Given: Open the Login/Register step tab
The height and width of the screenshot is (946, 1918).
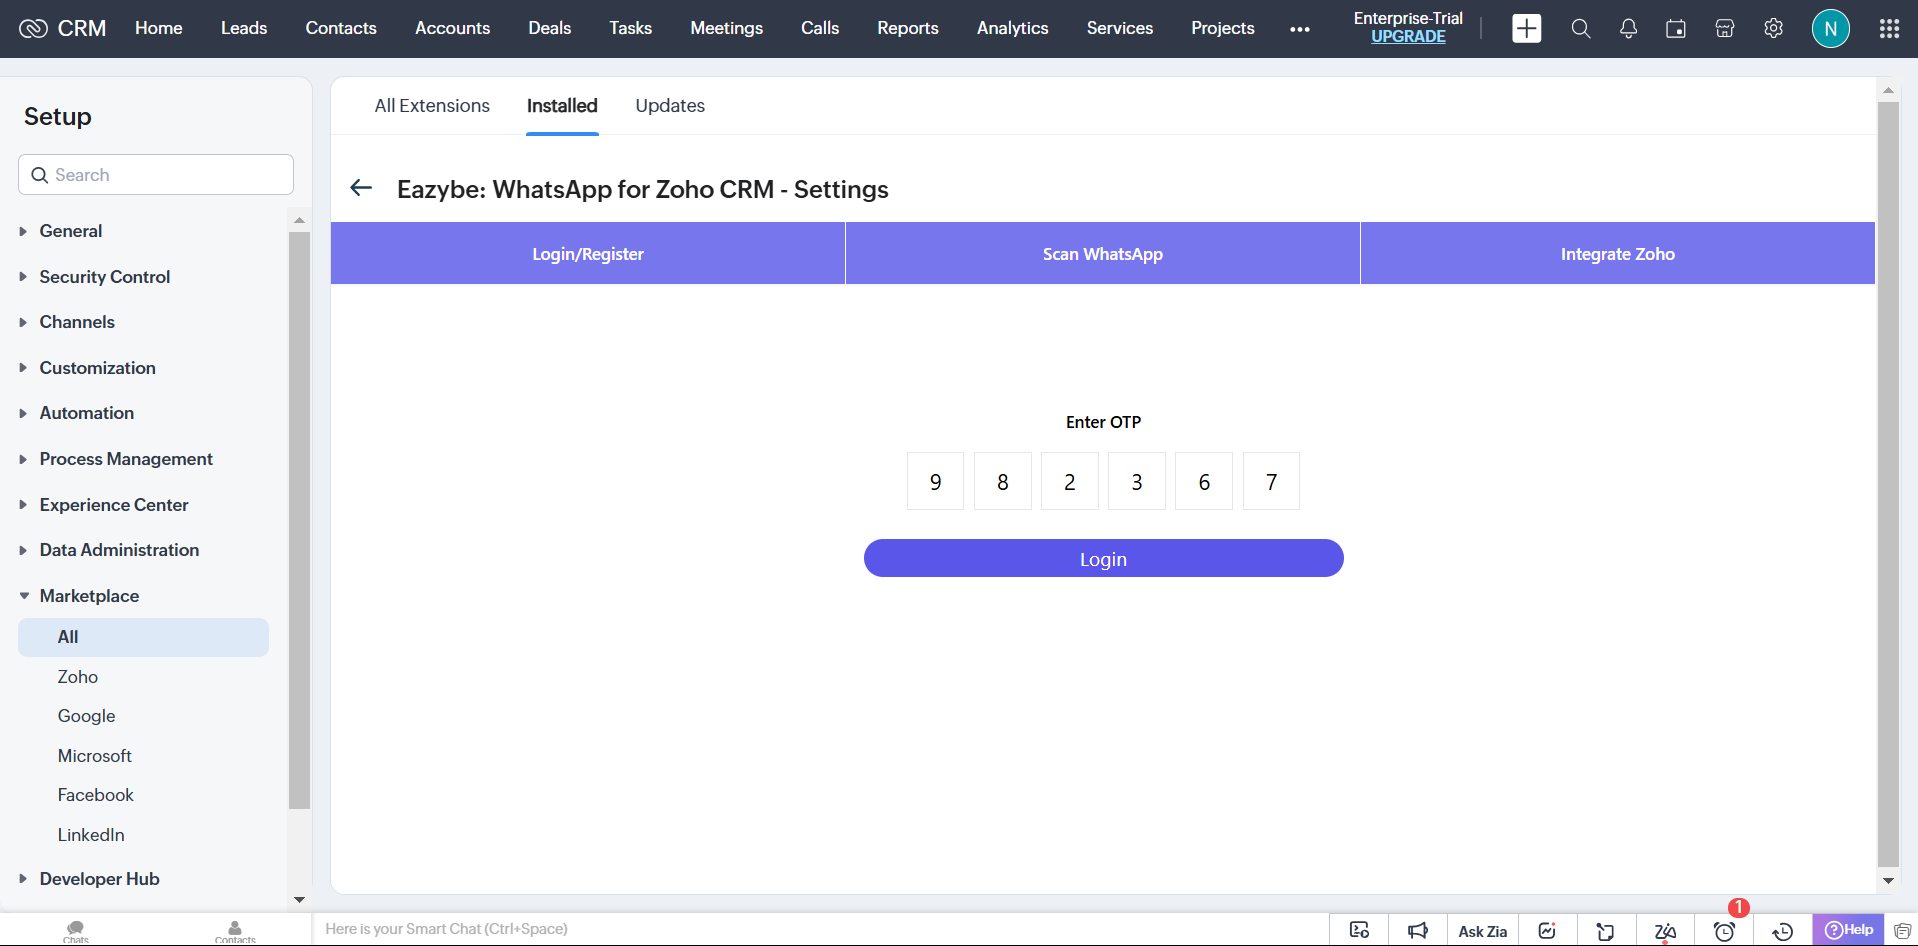Looking at the screenshot, I should click(x=588, y=254).
